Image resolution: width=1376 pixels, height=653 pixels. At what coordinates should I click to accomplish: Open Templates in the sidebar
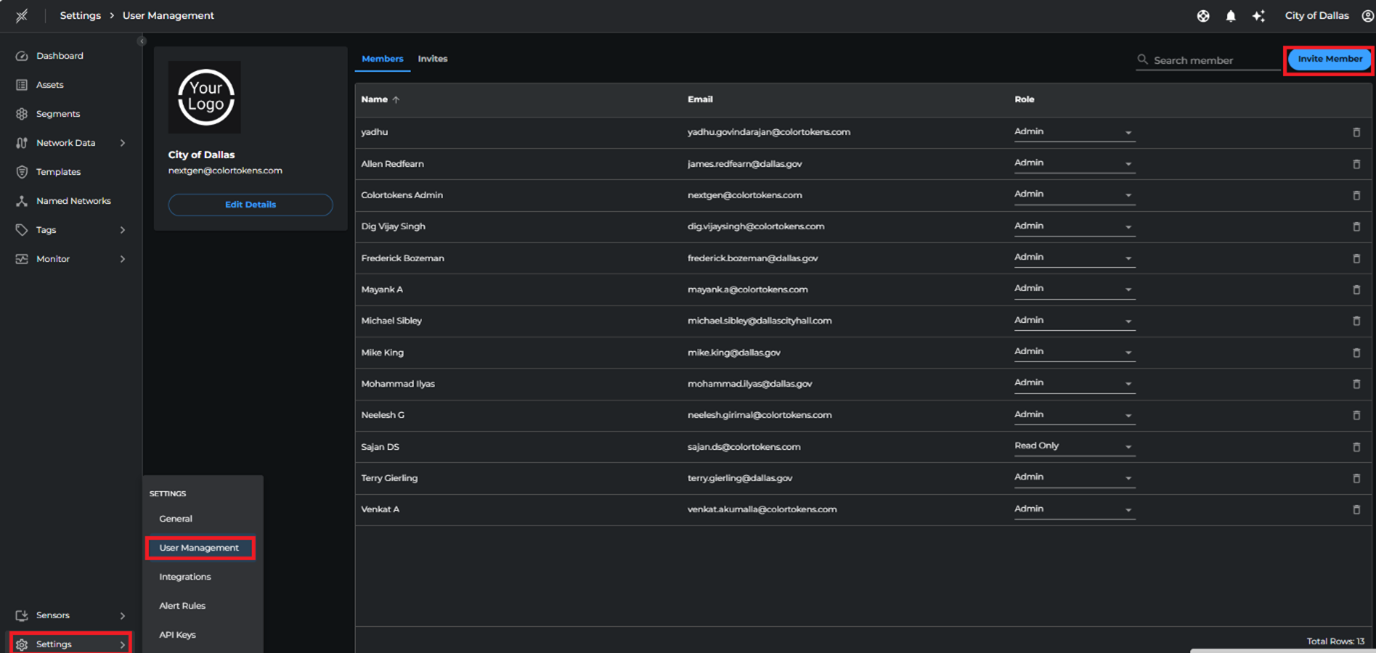58,172
